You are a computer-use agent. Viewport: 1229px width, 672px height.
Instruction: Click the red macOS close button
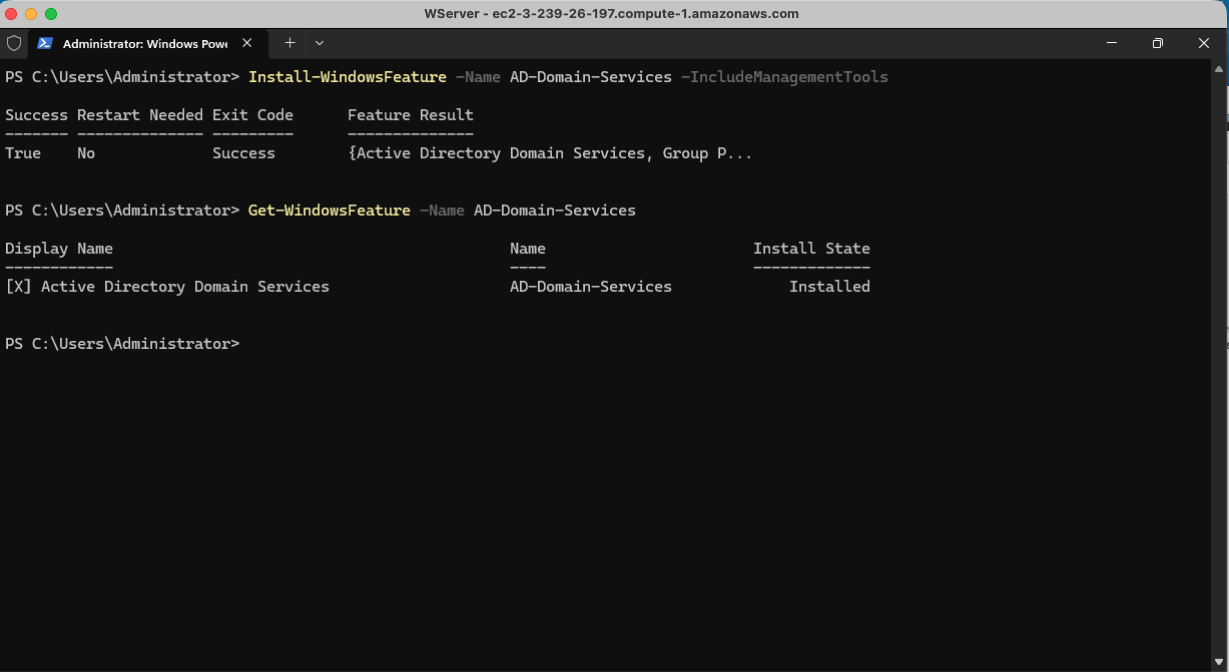(11, 14)
